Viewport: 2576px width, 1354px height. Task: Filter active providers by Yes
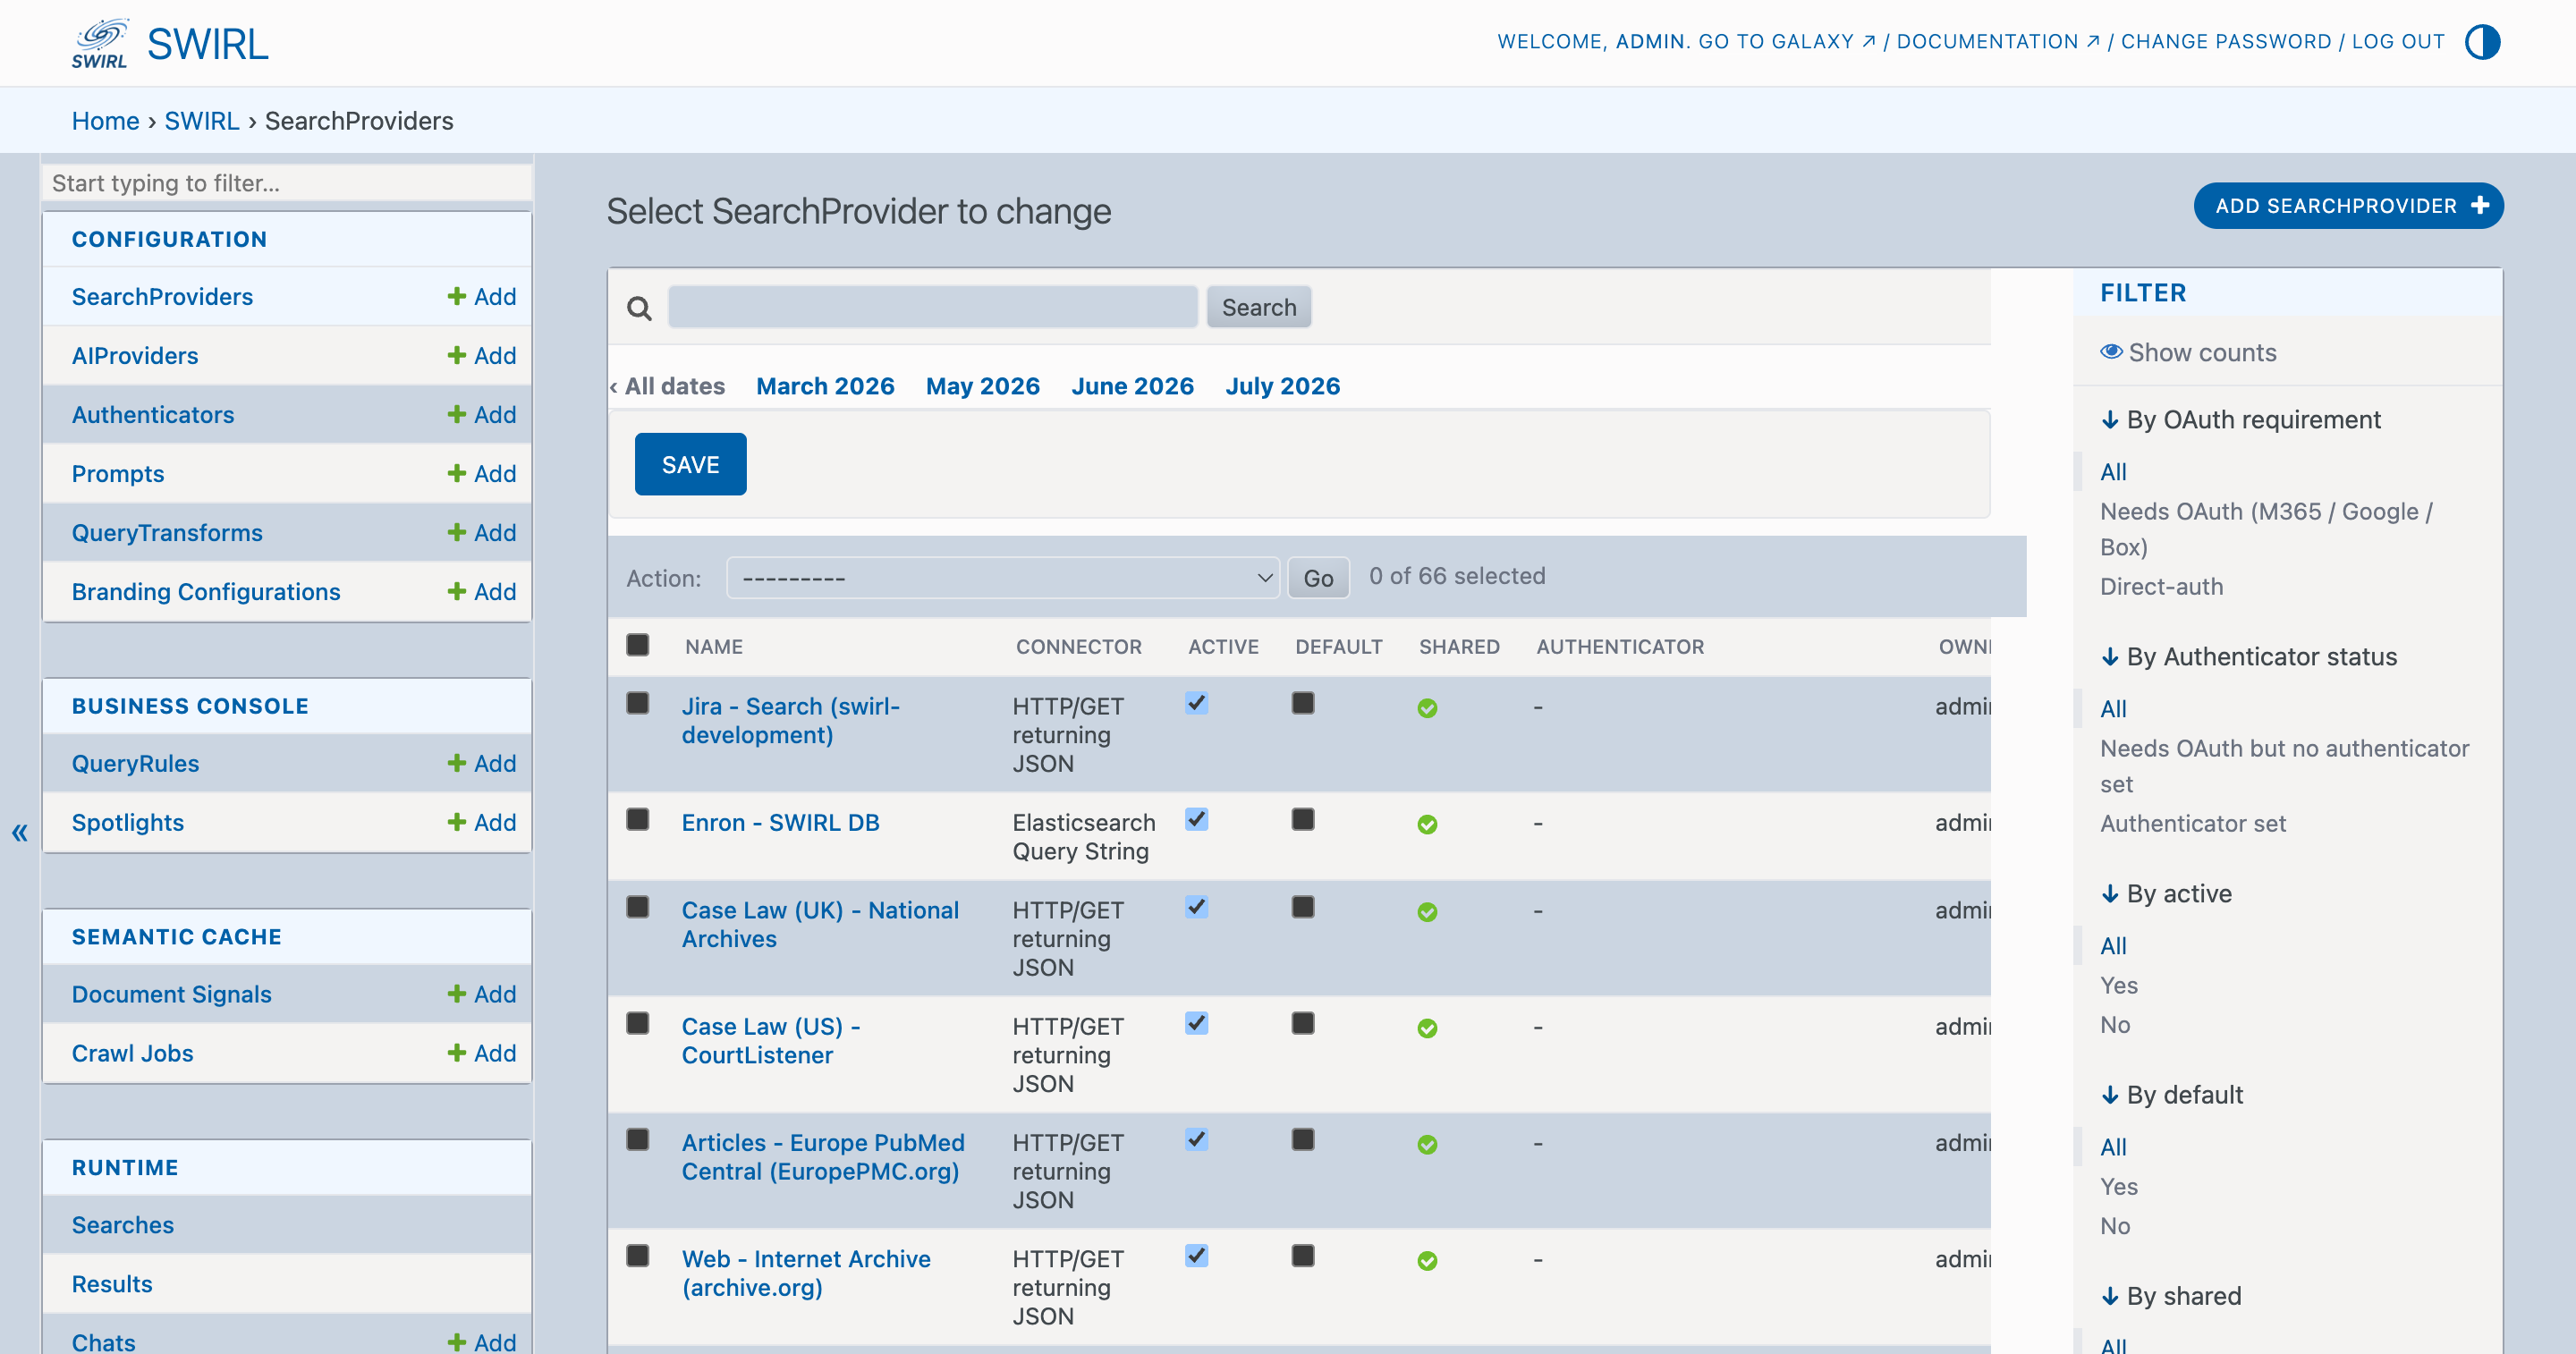[x=2119, y=985]
